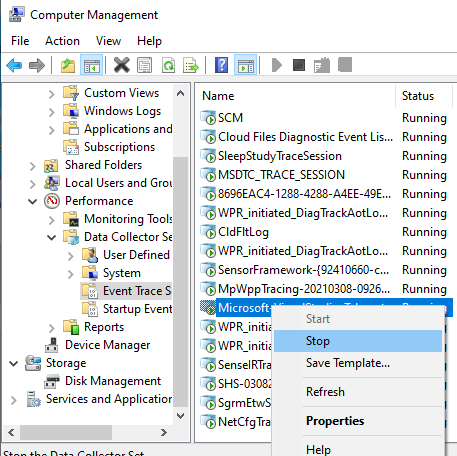The image size is (457, 456).
Task: Click tree pane scroll down arrow
Action: (180, 416)
